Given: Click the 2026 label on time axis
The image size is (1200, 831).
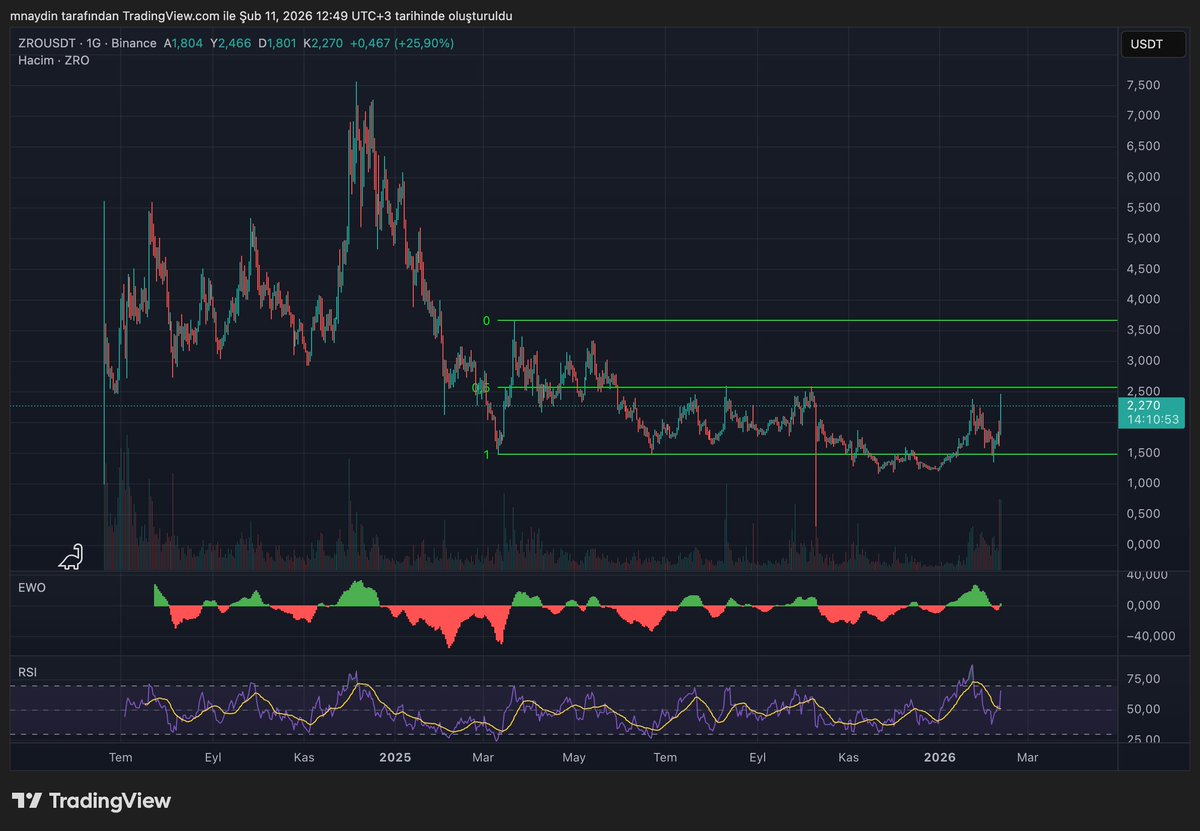Looking at the screenshot, I should point(940,758).
